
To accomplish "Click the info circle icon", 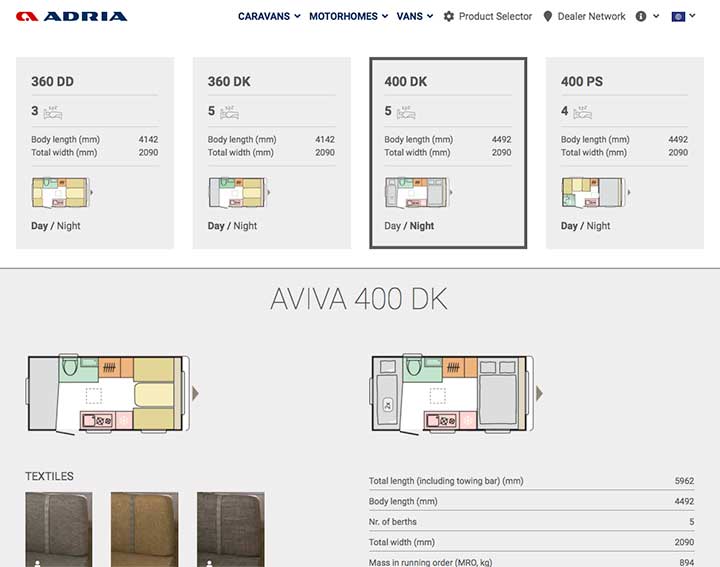I will coord(641,17).
